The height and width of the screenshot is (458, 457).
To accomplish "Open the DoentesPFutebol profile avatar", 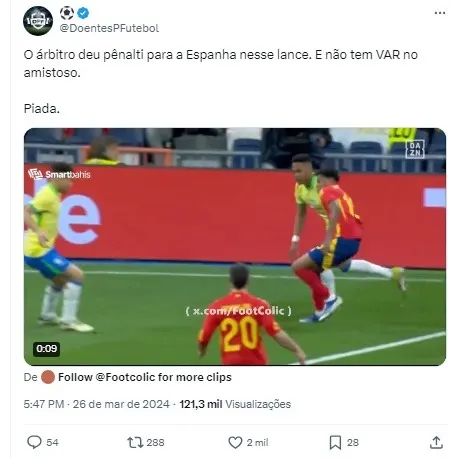I will (x=38, y=21).
